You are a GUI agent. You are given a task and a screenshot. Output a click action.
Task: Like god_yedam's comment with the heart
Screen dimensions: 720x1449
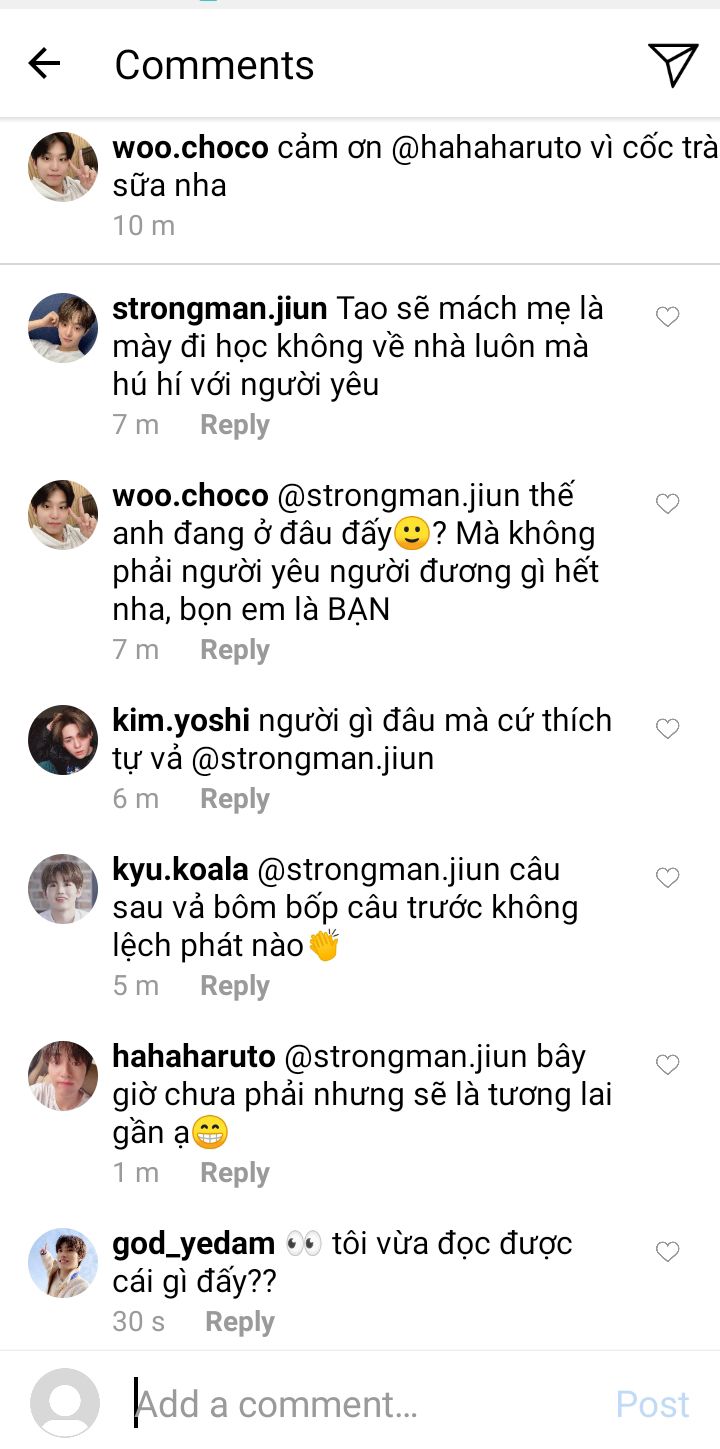(x=667, y=1252)
